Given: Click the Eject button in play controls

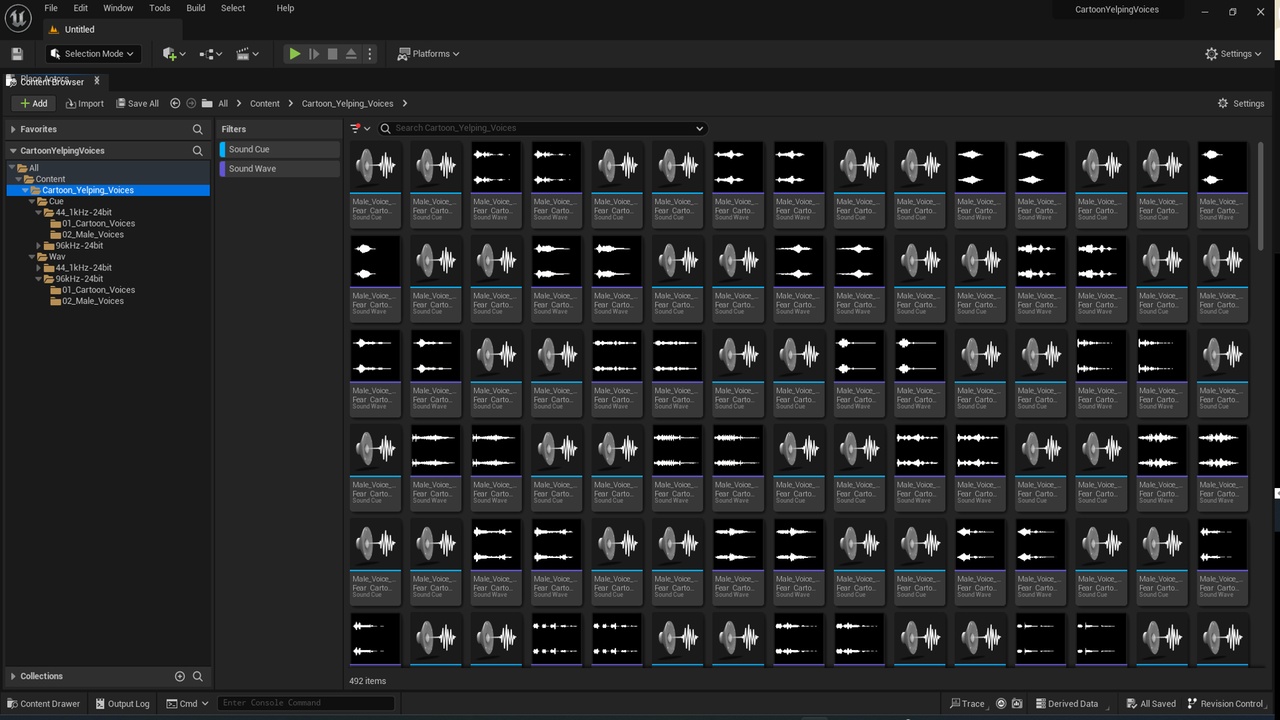Looking at the screenshot, I should pos(351,54).
